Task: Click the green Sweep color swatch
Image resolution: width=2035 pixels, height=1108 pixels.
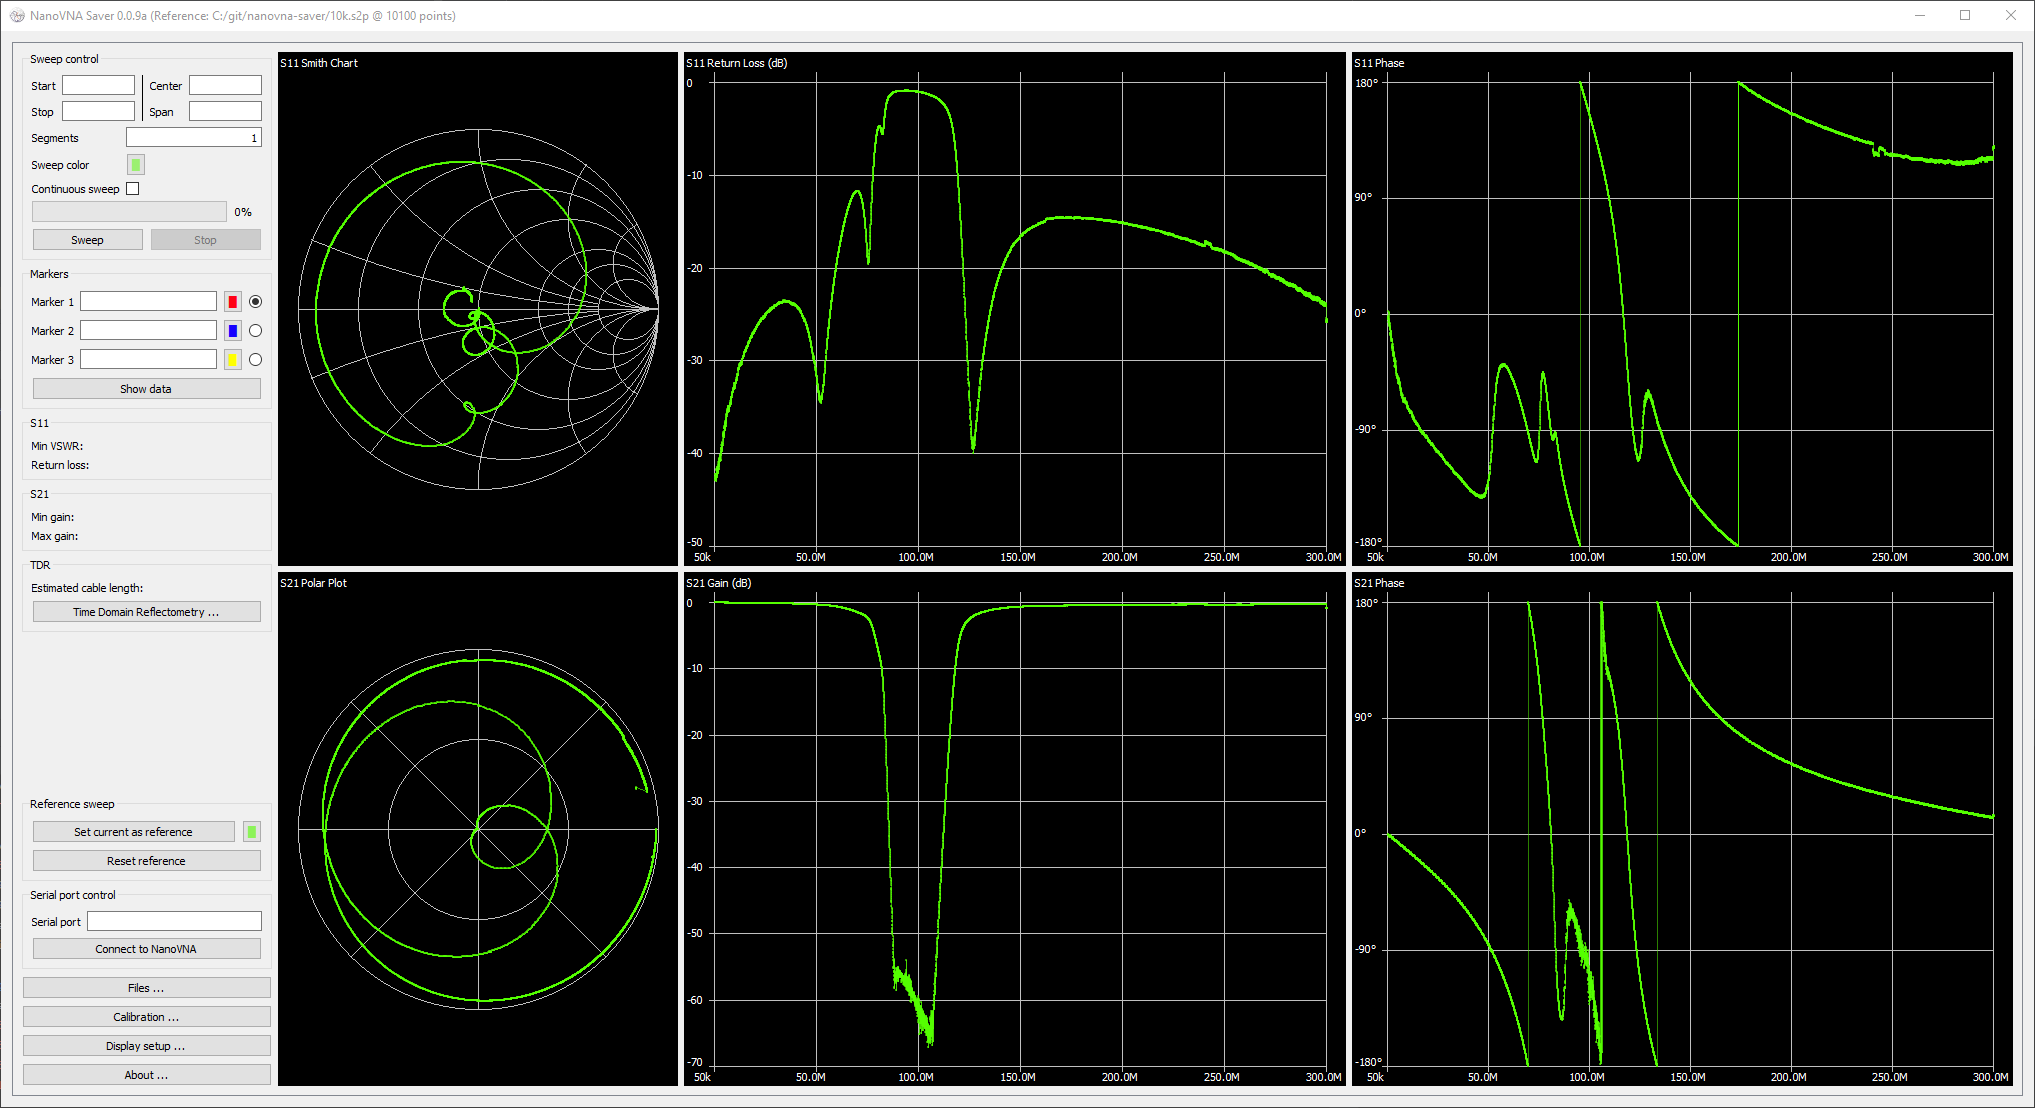Action: tap(136, 165)
